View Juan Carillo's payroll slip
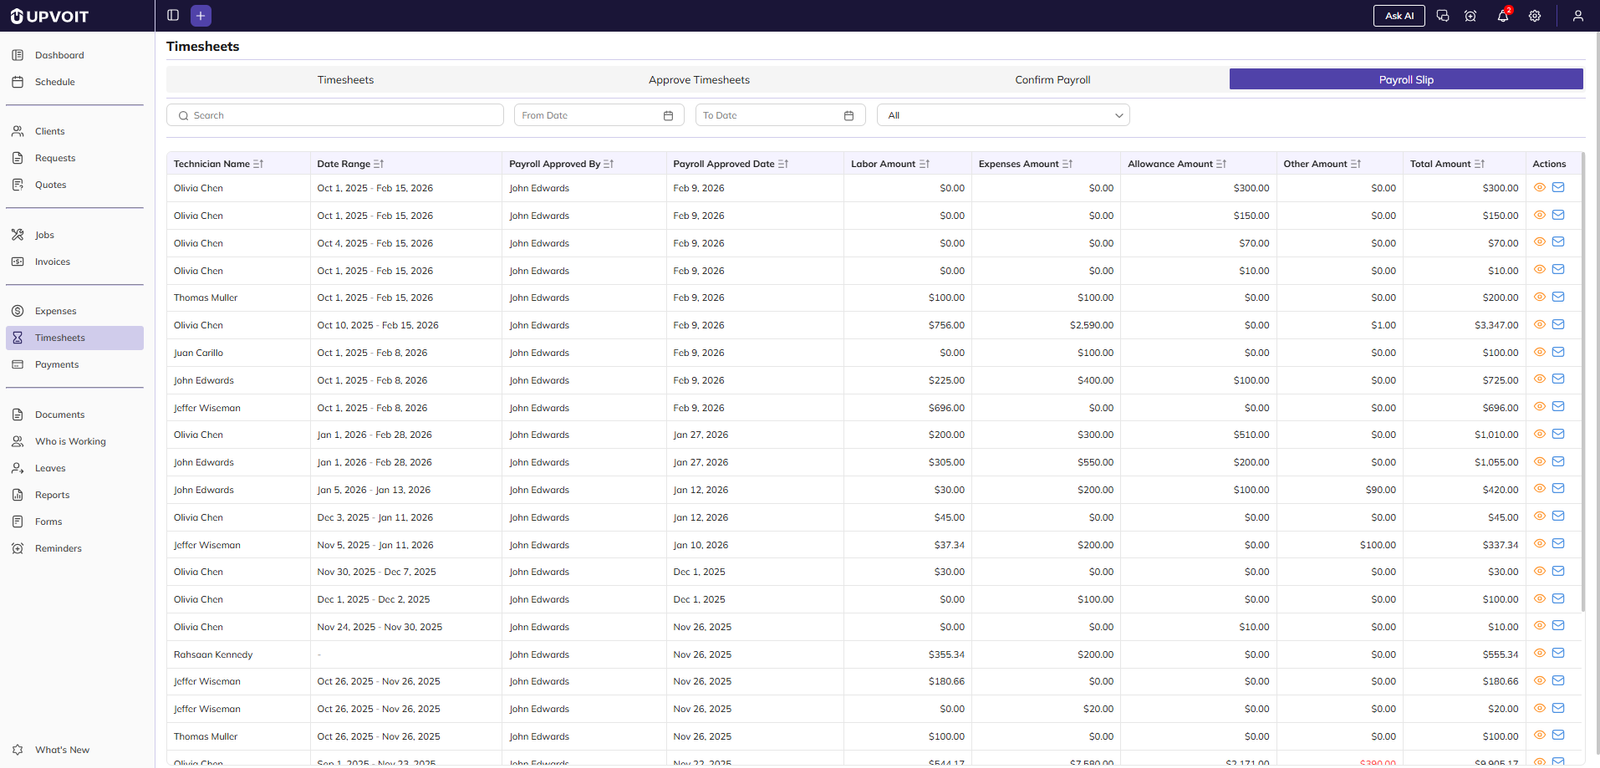The height and width of the screenshot is (768, 1600). (1540, 352)
